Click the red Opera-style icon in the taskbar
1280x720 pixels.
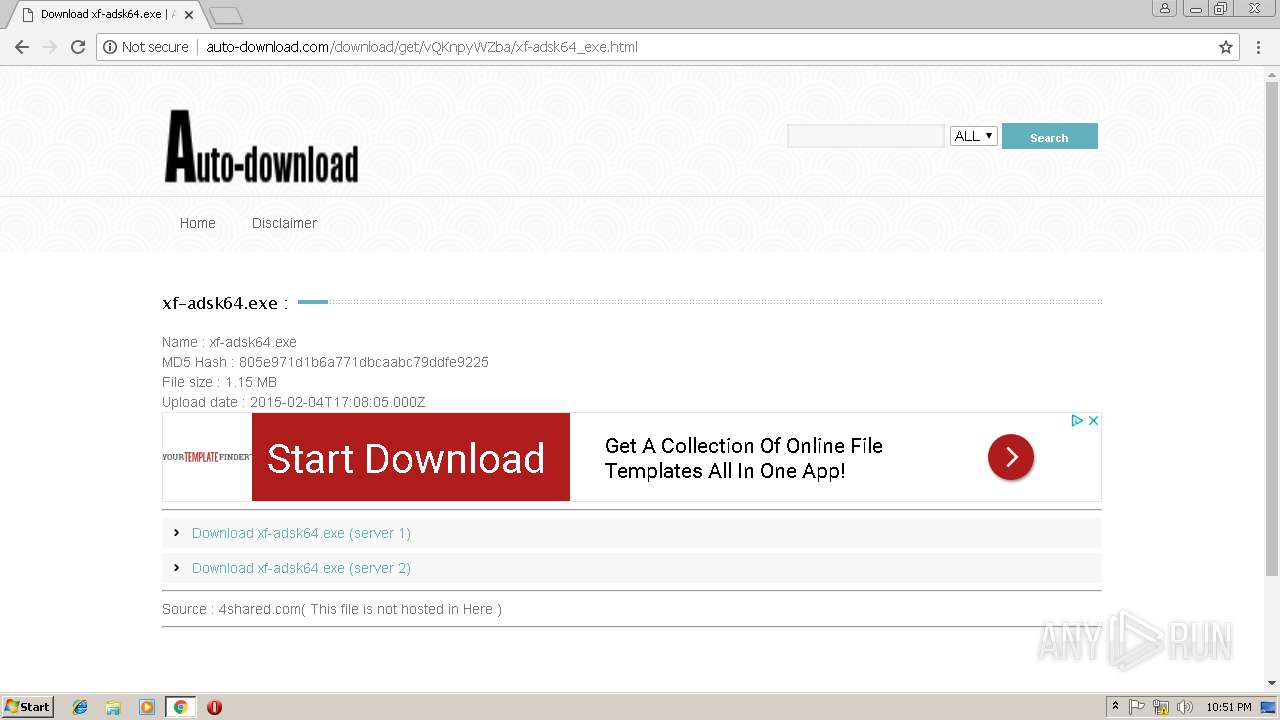click(214, 707)
